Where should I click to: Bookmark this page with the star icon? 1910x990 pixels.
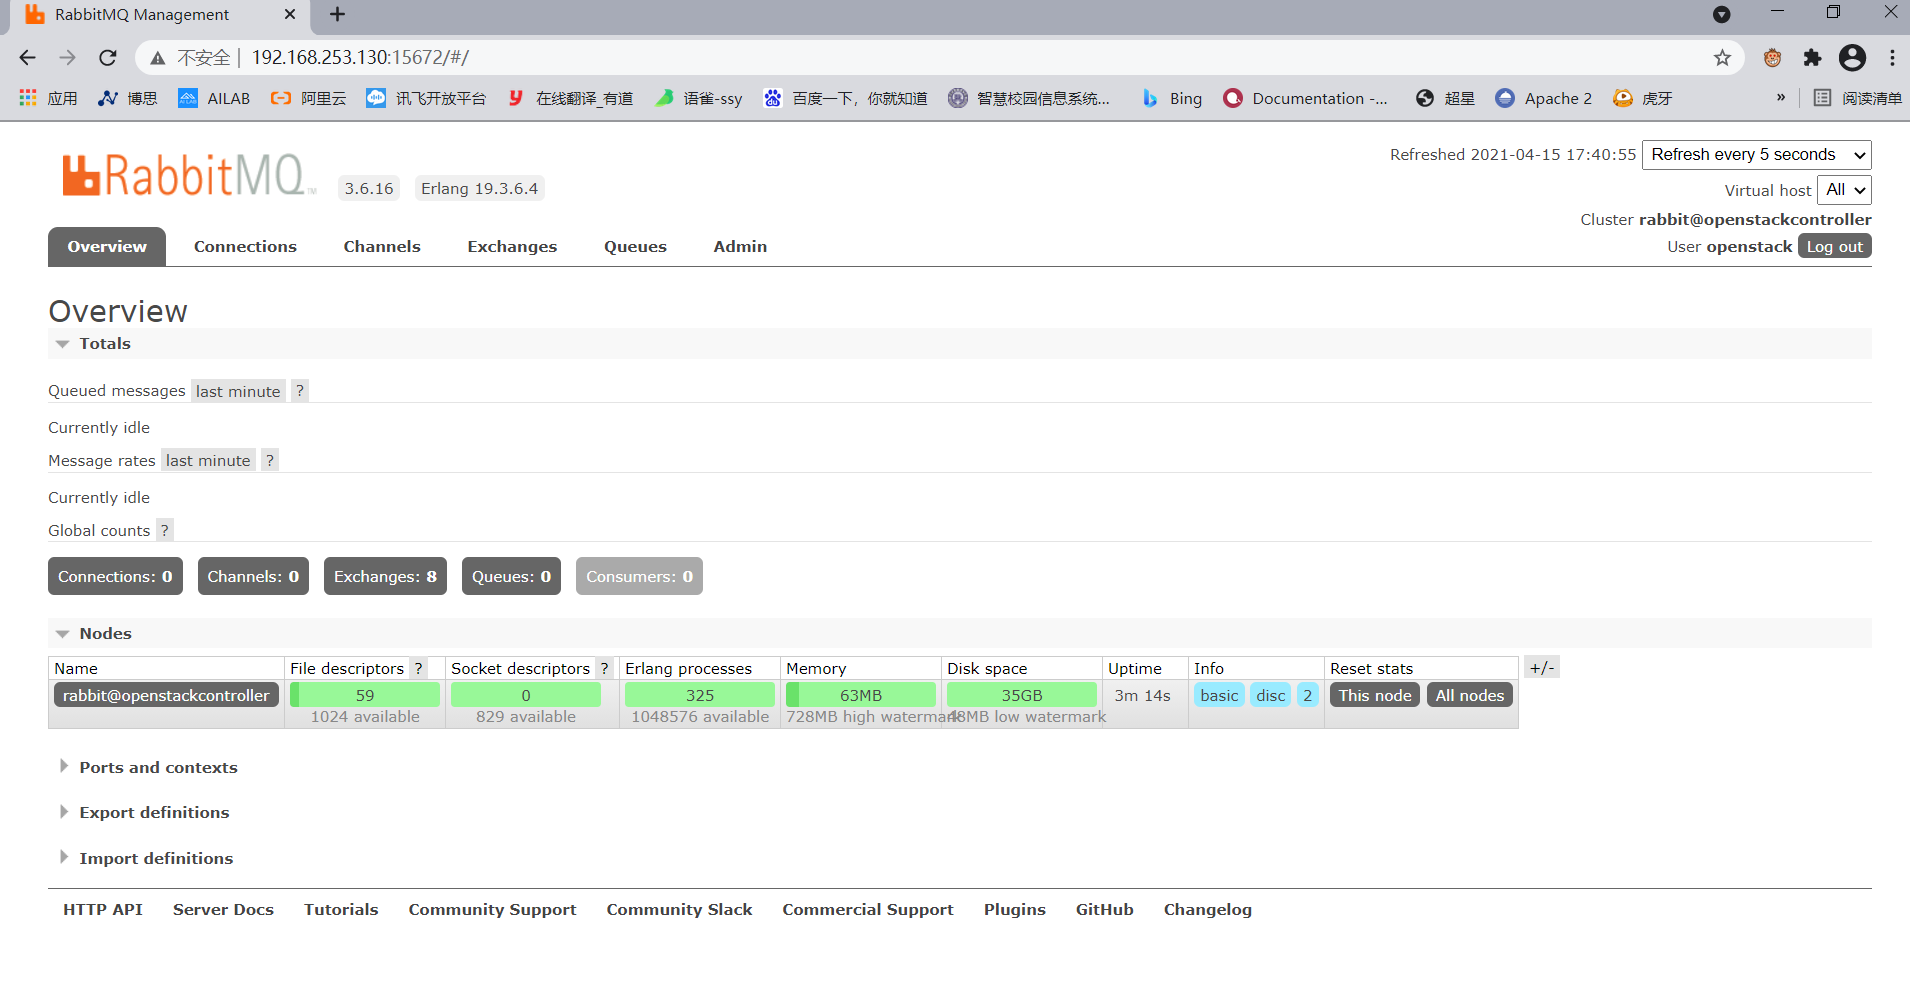(1722, 58)
